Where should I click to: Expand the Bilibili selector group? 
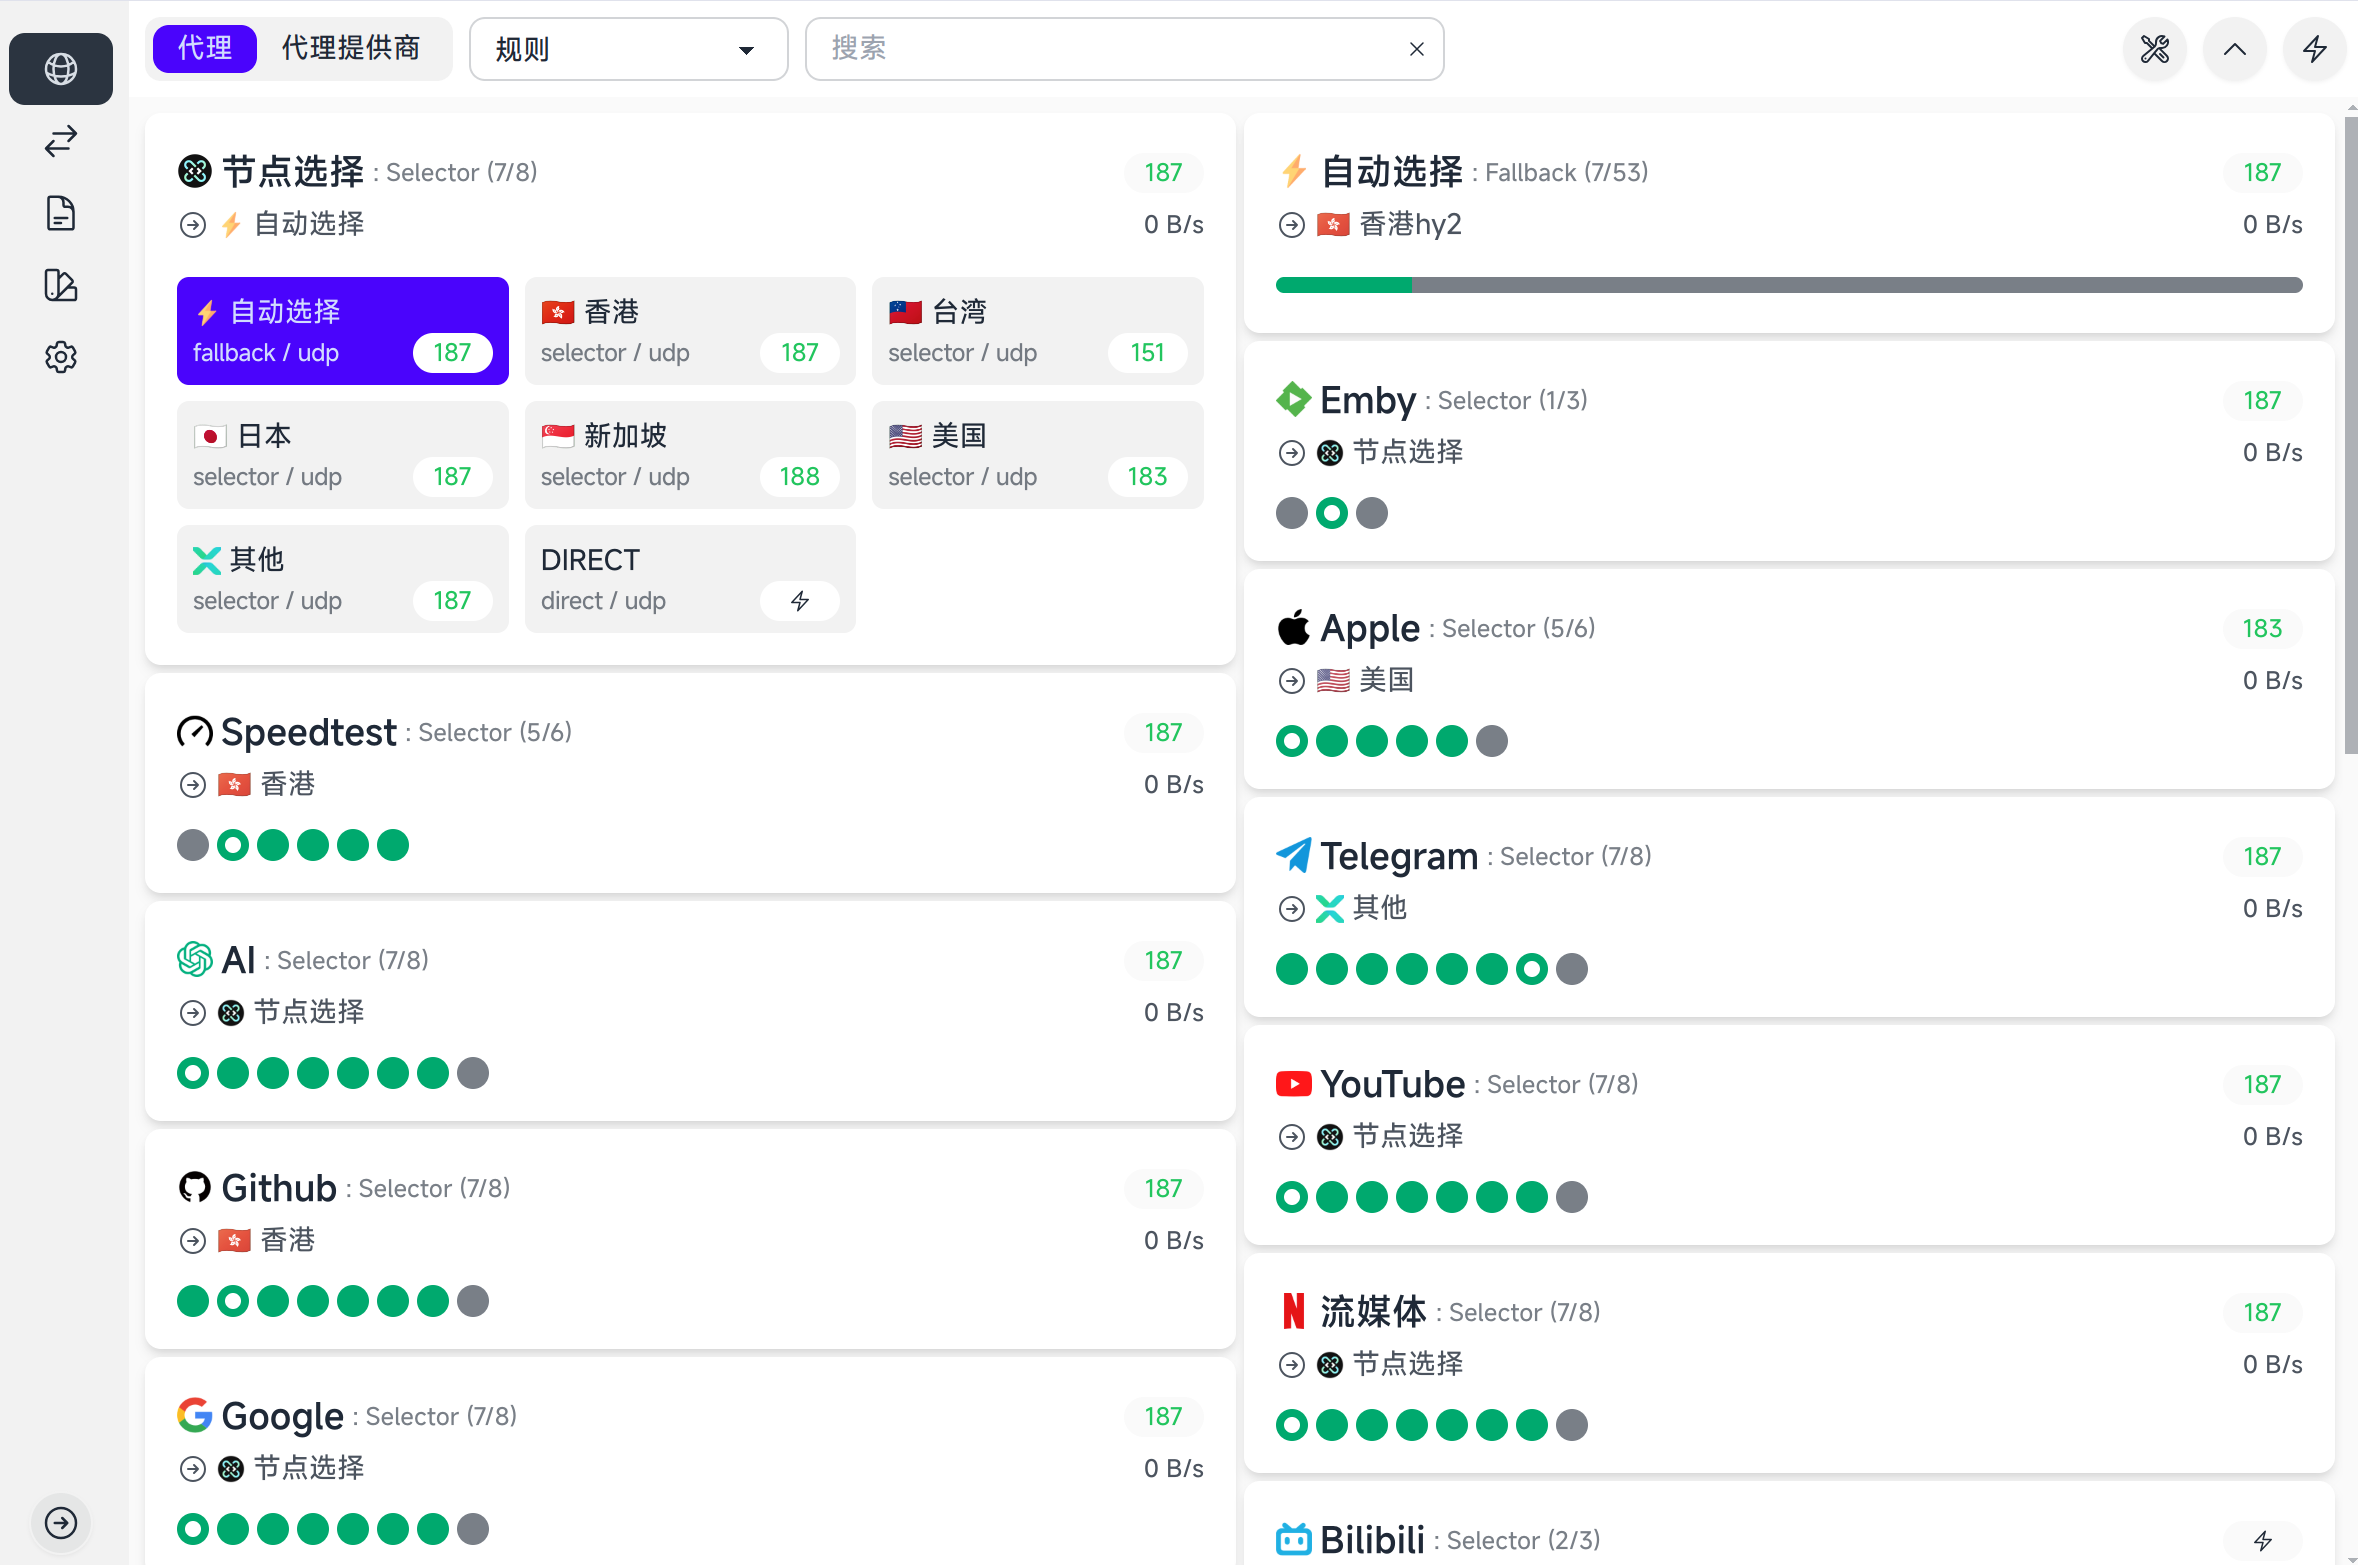coord(1789,1524)
